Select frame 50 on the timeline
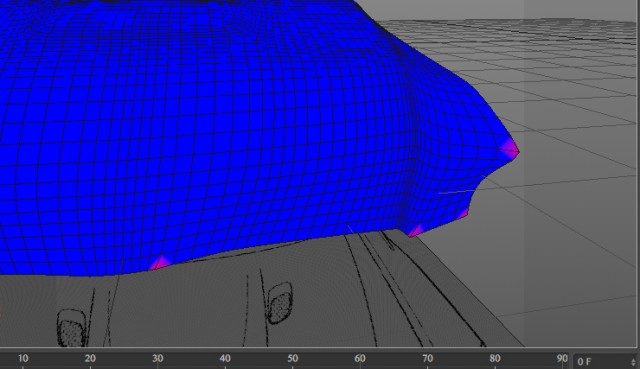 click(292, 359)
